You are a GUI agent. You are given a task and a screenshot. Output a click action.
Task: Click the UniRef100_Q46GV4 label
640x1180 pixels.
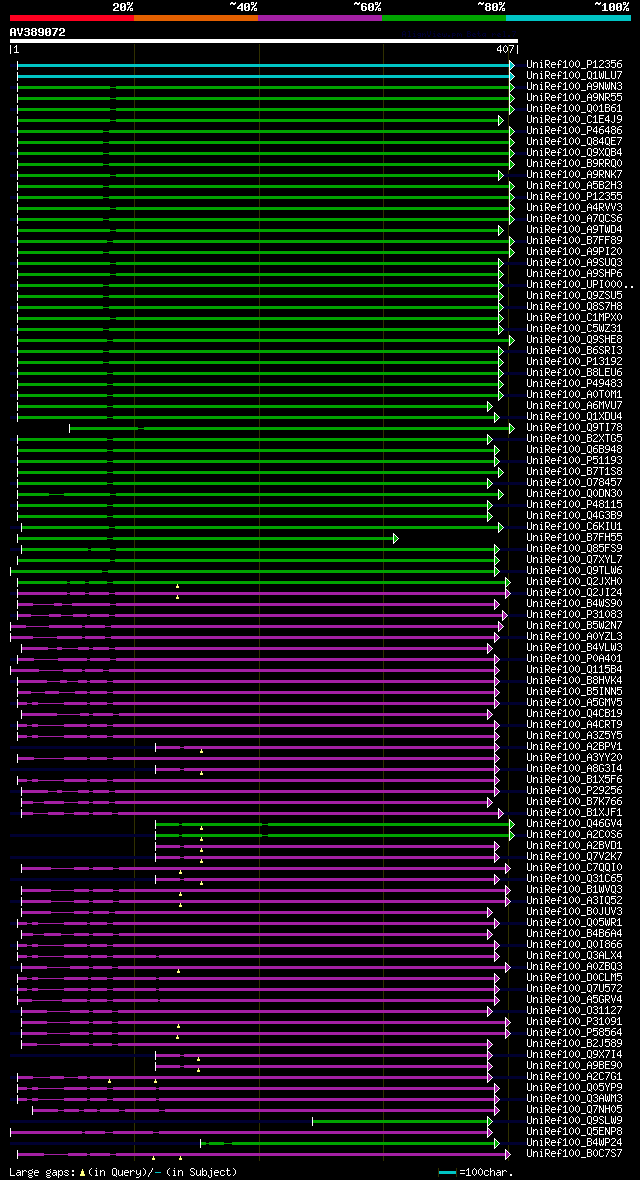pos(574,824)
